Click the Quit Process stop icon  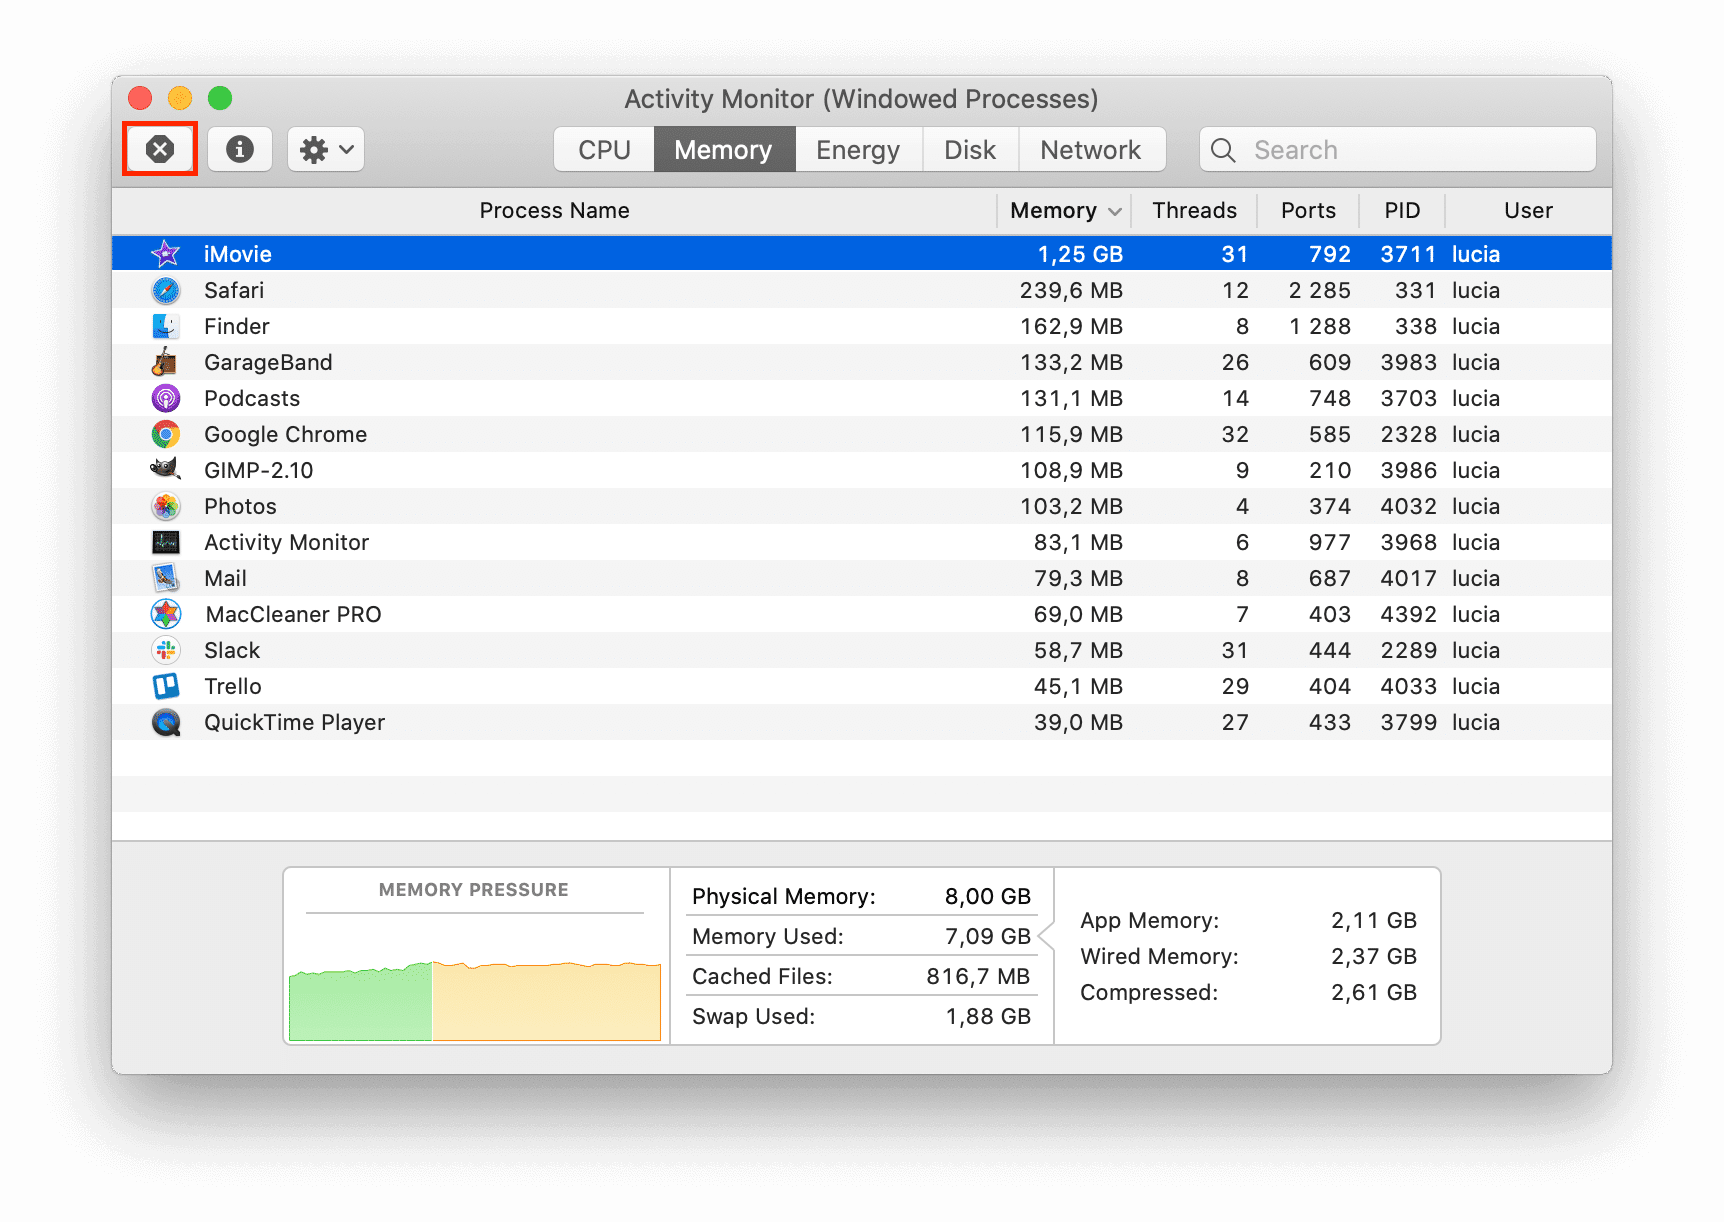(160, 149)
